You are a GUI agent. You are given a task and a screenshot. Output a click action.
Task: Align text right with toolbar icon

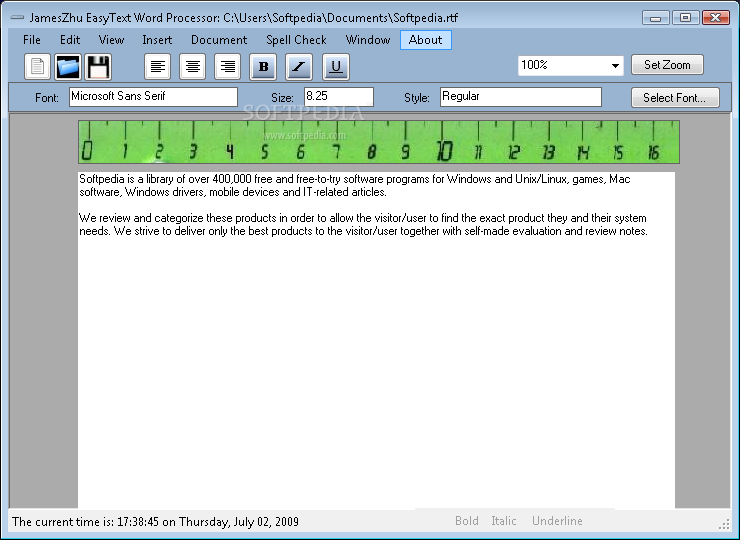[227, 67]
